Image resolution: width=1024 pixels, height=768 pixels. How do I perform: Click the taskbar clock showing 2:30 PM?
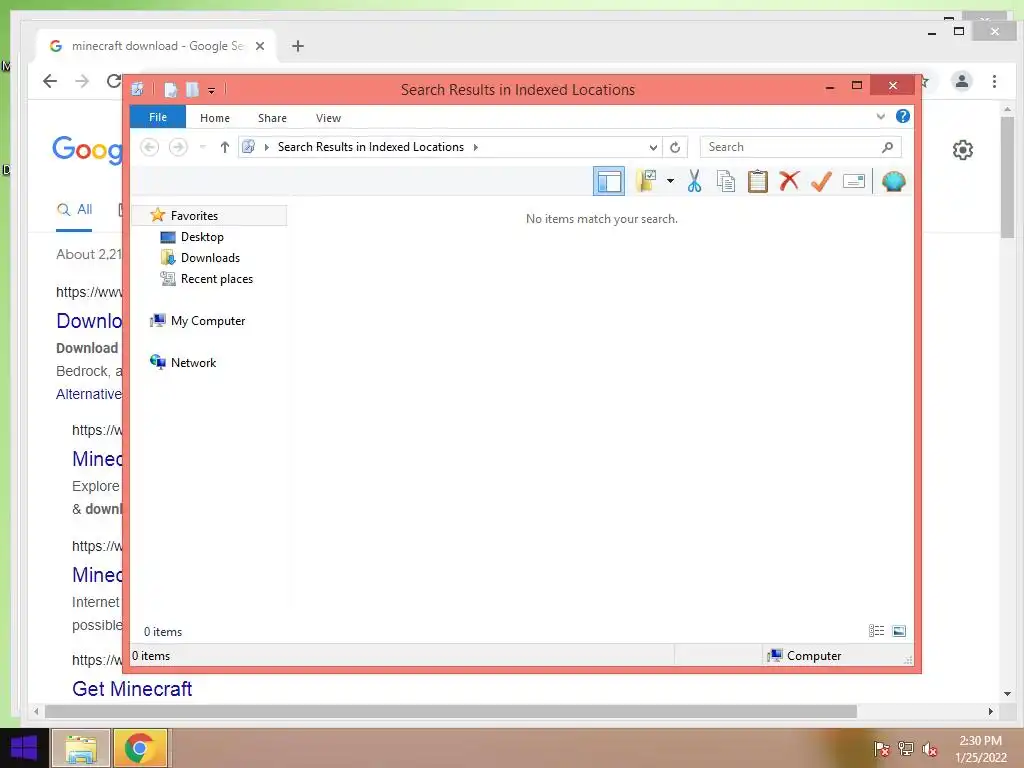(980, 749)
